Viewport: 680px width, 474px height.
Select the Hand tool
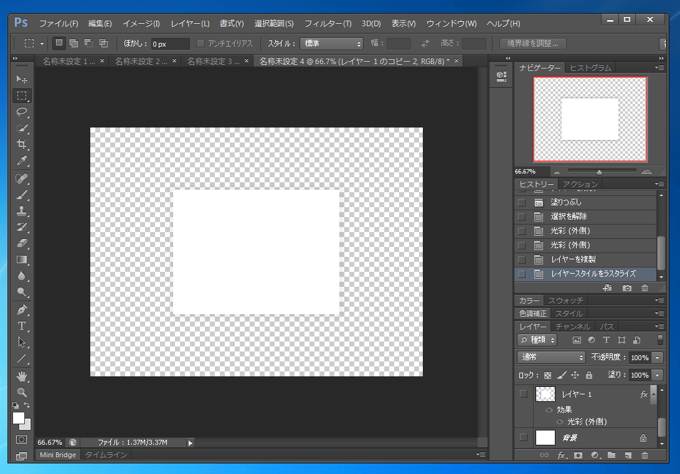pos(21,376)
